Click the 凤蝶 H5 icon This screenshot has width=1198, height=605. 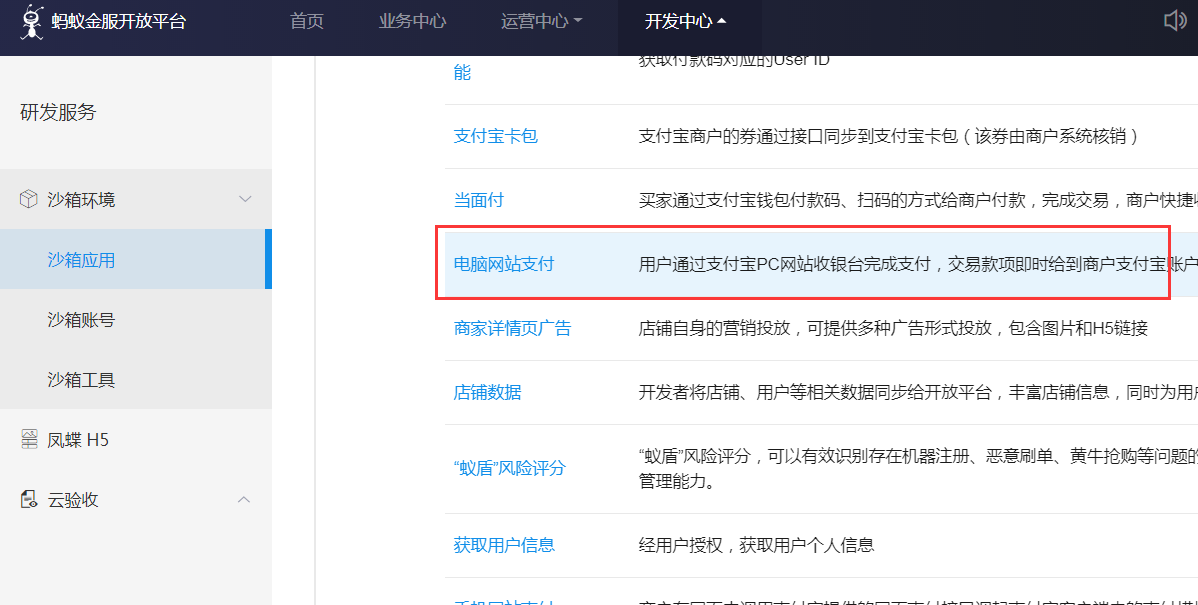[x=29, y=439]
